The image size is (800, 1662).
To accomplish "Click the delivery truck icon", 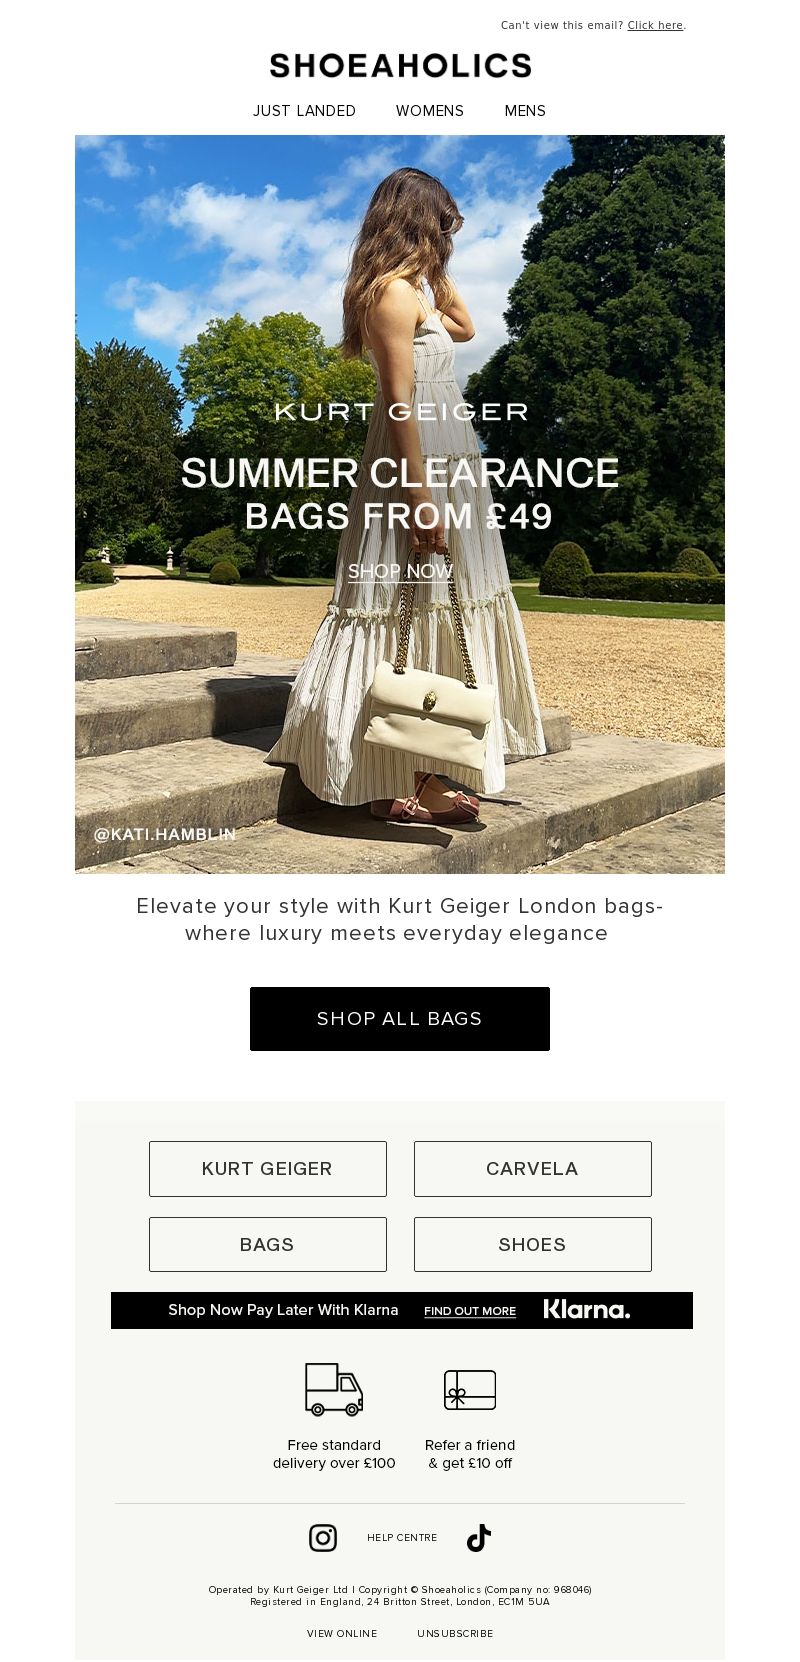I will click(x=334, y=1390).
